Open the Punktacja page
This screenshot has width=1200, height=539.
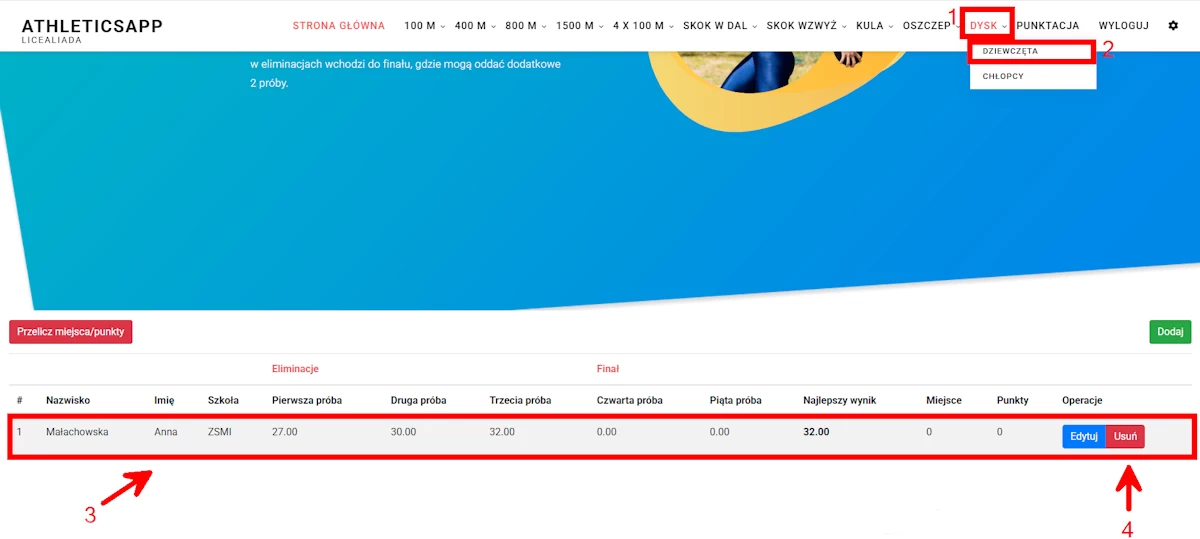tap(1047, 26)
